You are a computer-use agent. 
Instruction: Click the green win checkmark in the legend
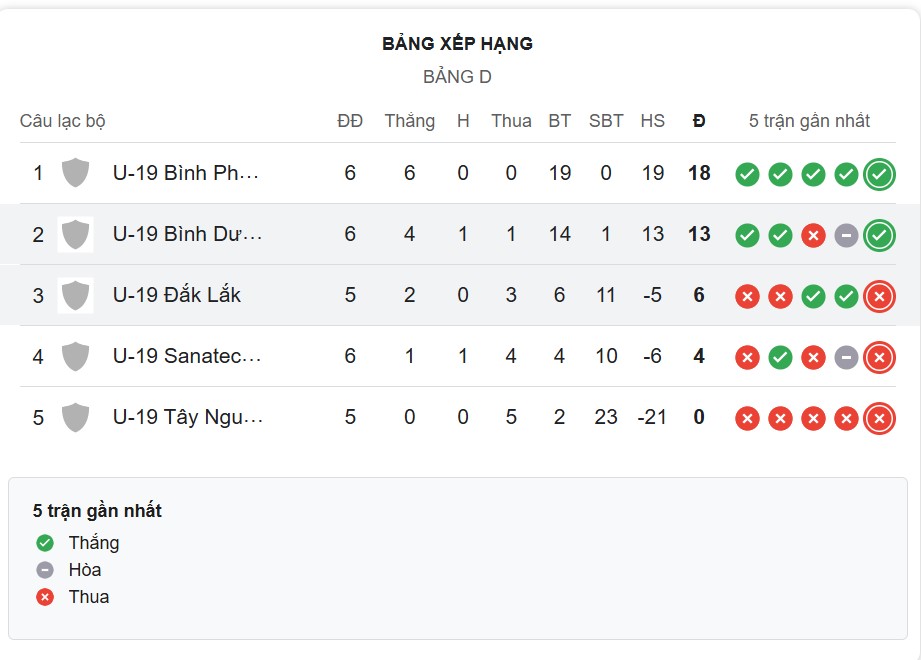click(x=43, y=543)
